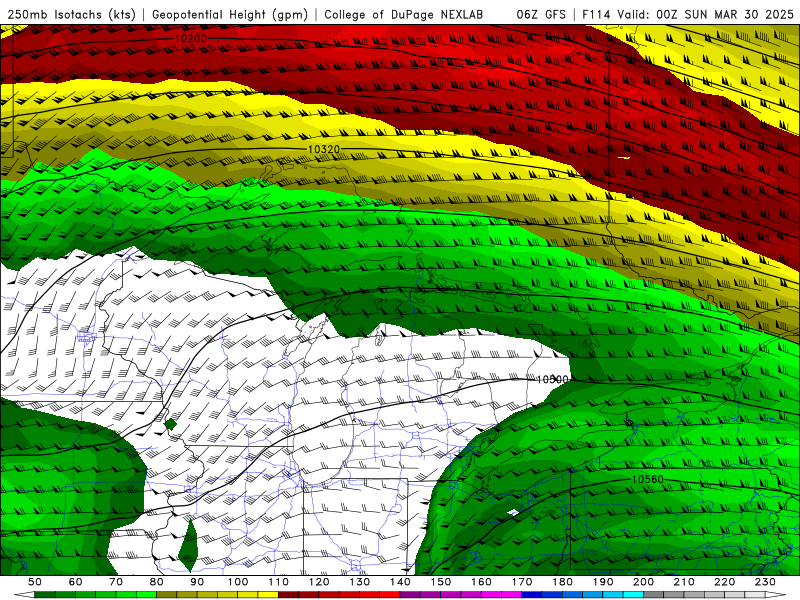Click the 200 kt value on color scale

pyautogui.click(x=644, y=582)
